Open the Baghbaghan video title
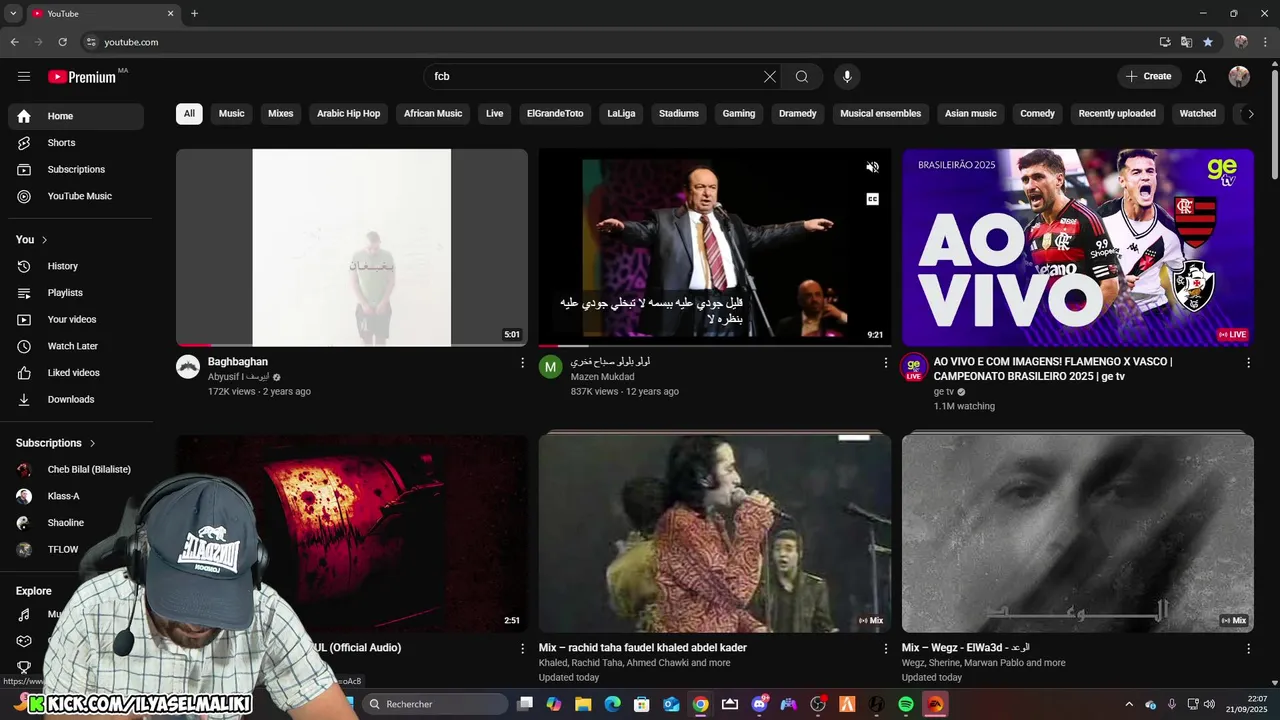This screenshot has width=1280, height=720. (238, 362)
